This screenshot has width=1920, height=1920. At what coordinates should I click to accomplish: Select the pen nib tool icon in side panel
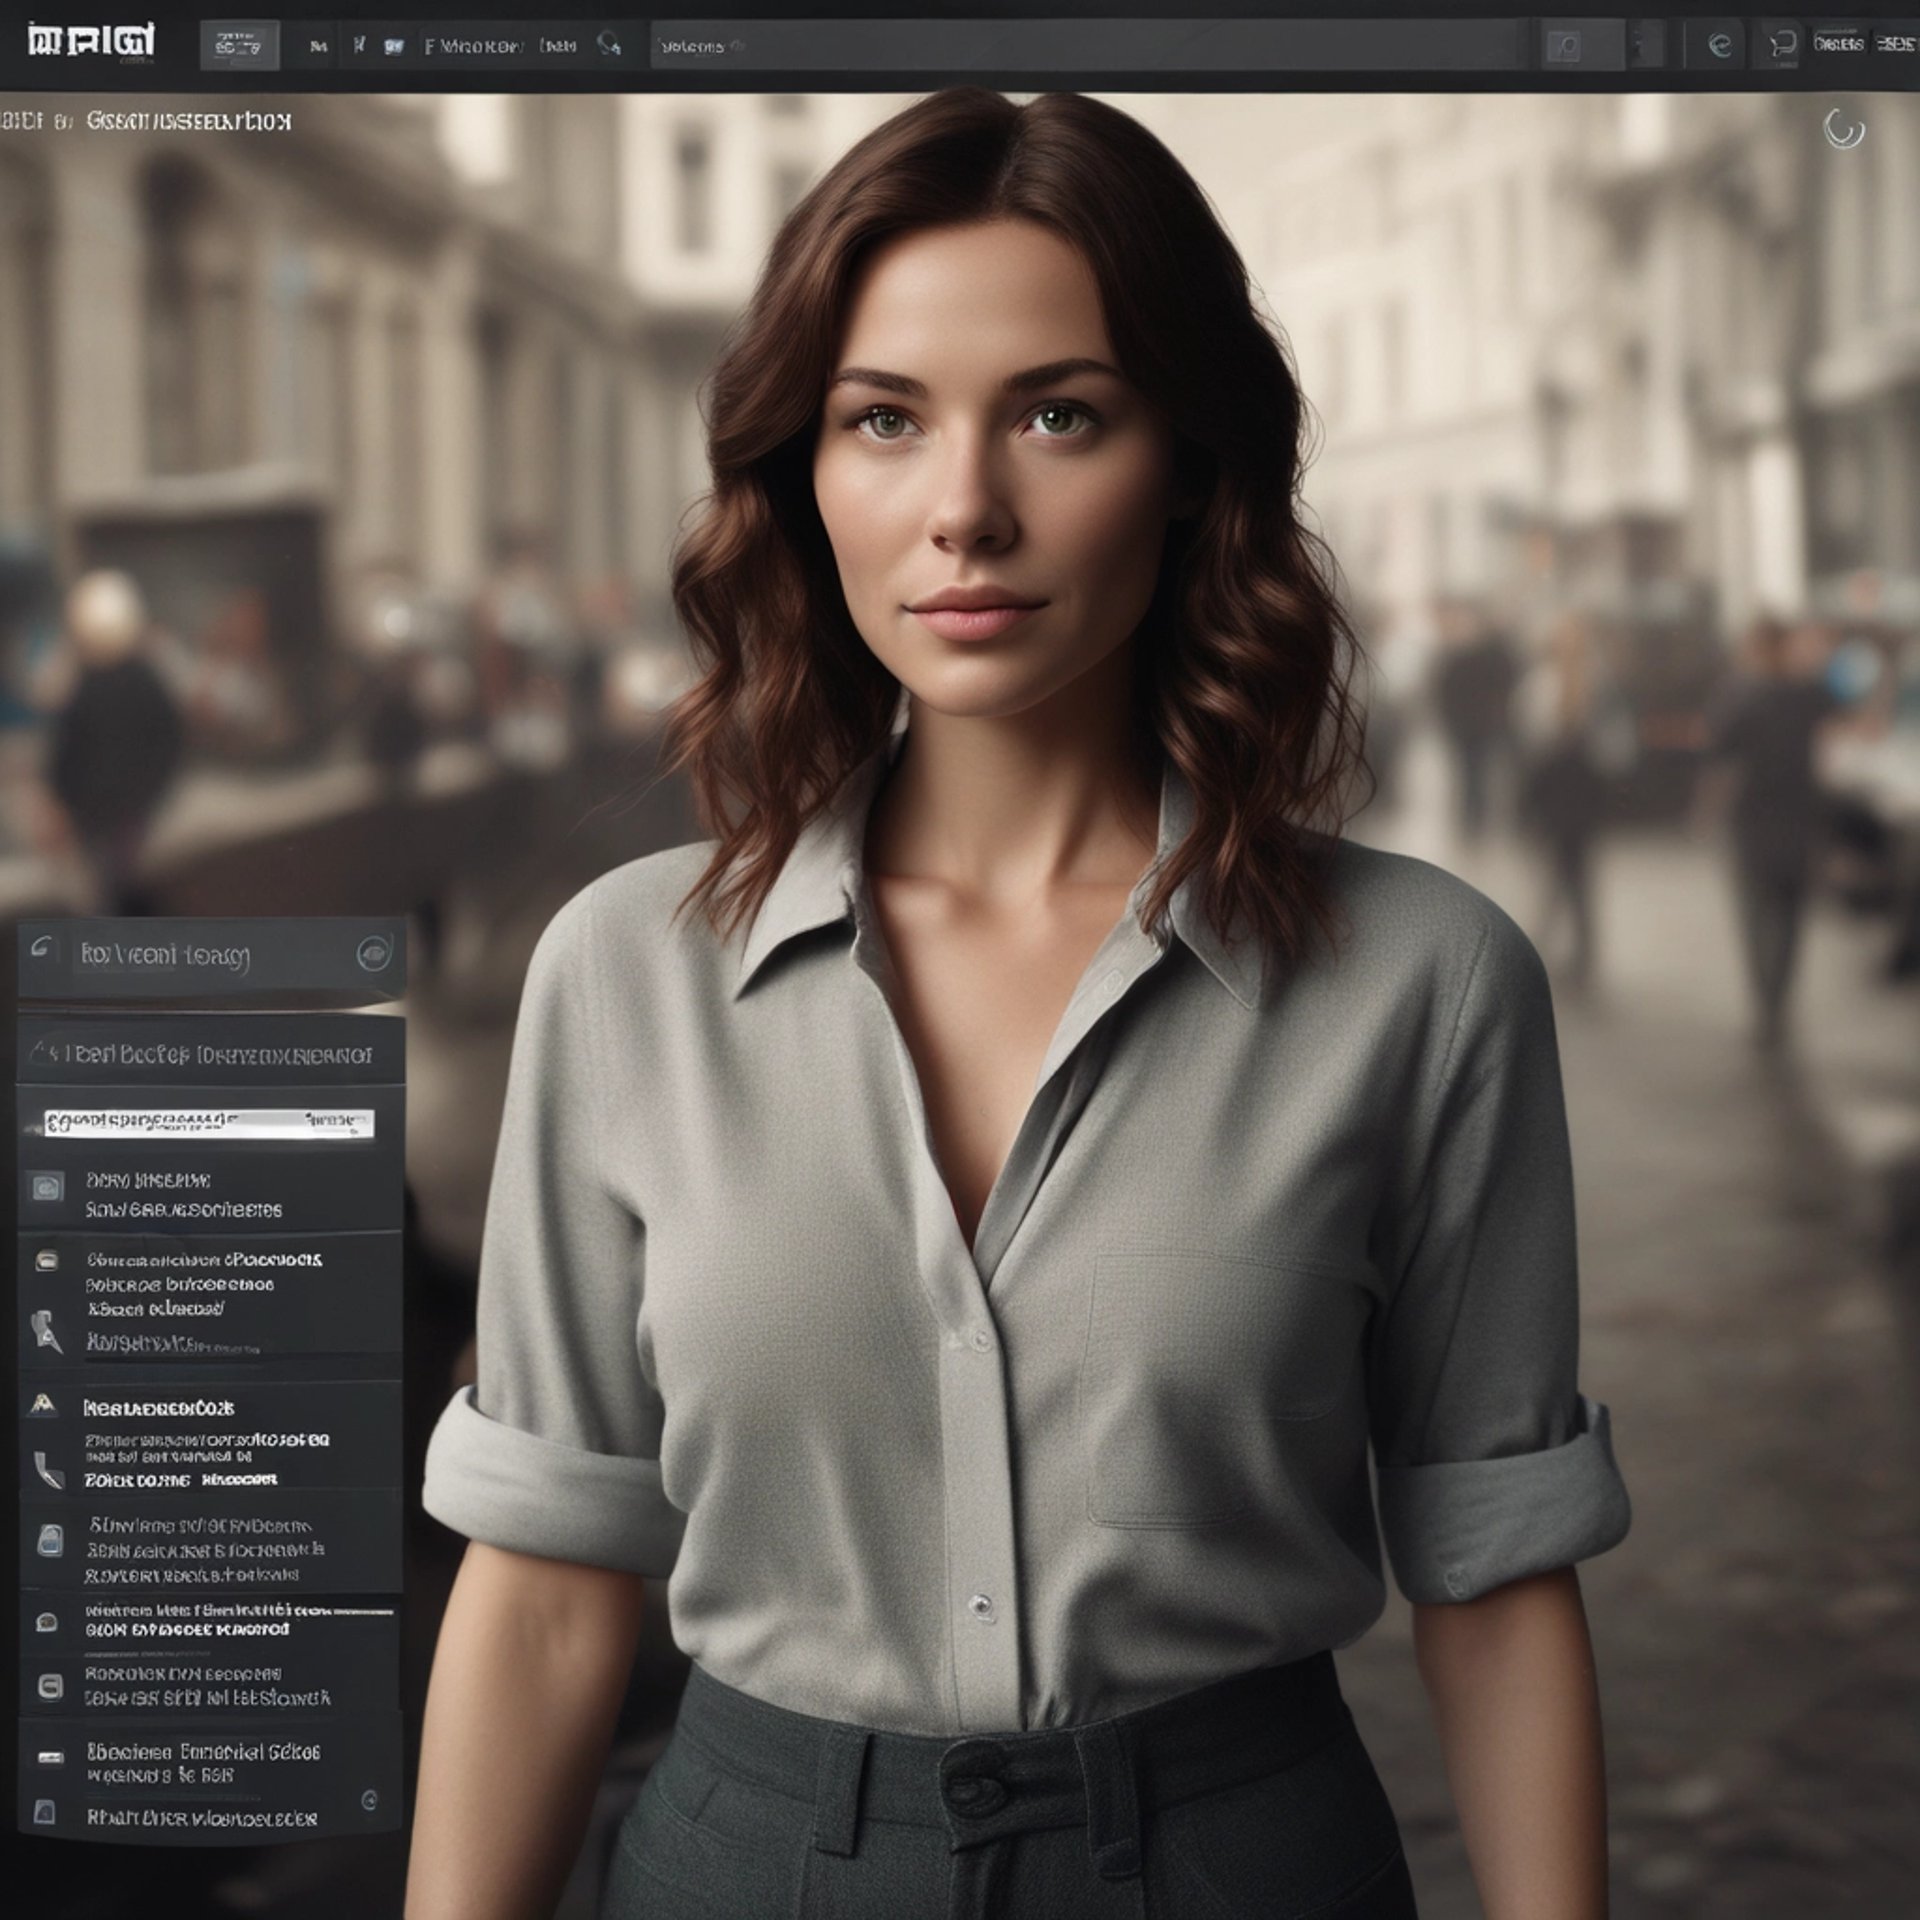coord(46,1332)
